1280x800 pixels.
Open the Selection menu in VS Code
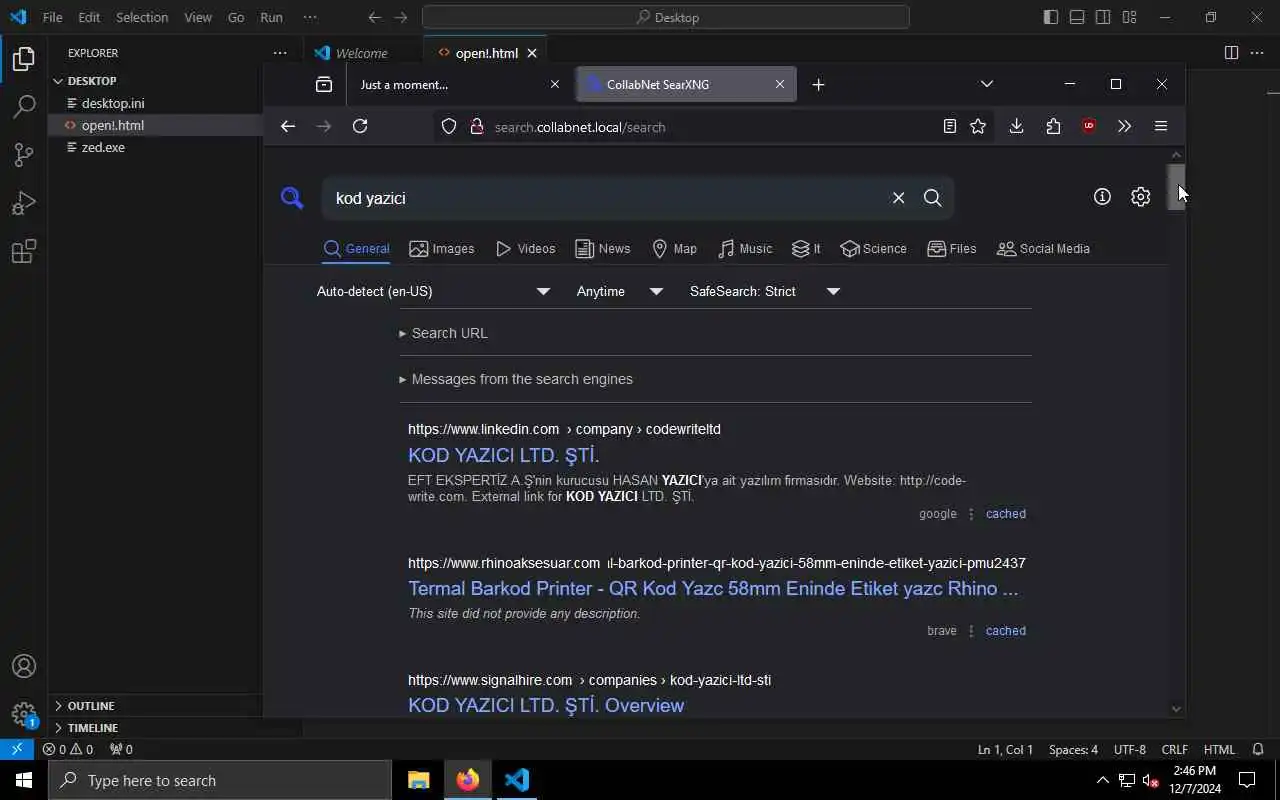(142, 17)
